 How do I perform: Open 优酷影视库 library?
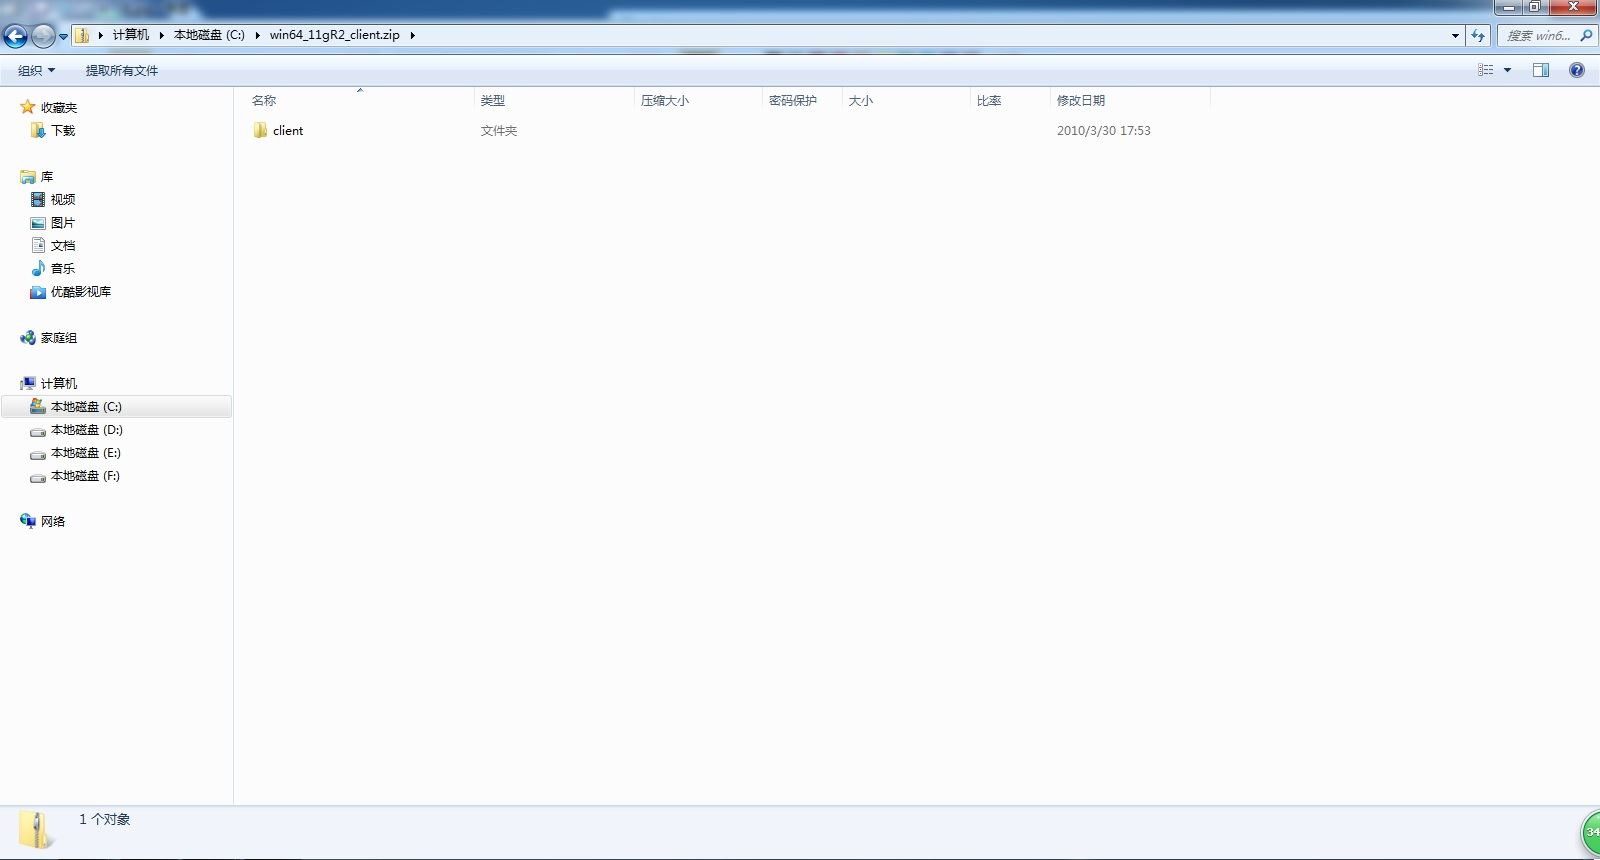pos(81,291)
